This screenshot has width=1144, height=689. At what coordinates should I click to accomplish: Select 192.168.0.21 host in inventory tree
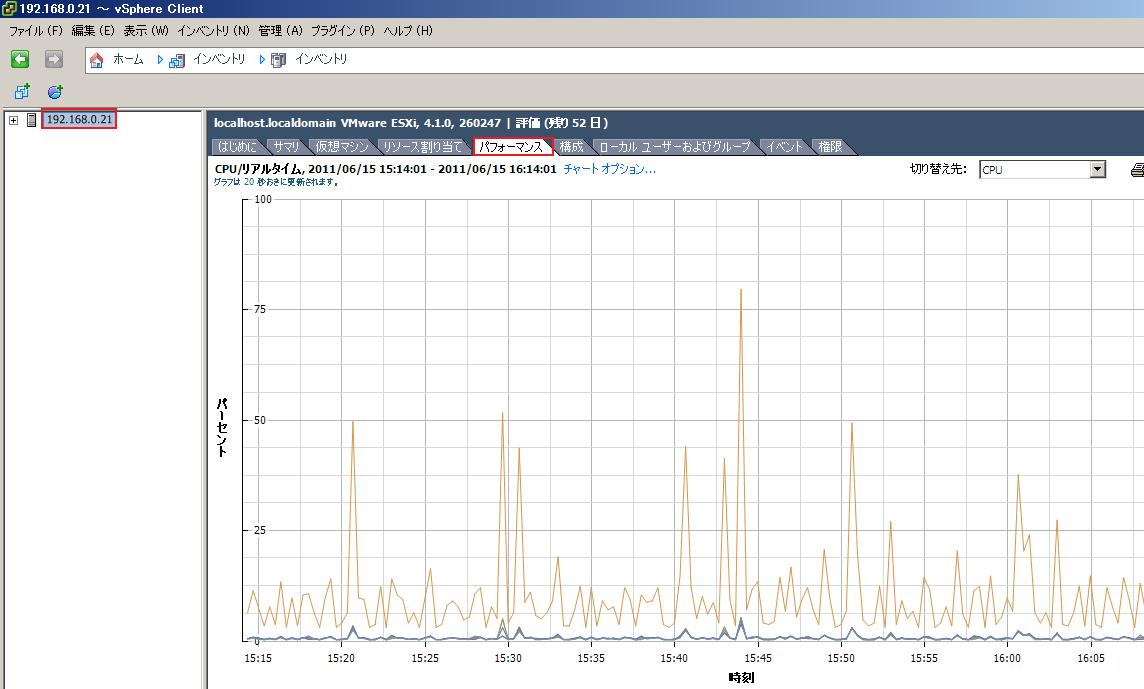pyautogui.click(x=80, y=120)
